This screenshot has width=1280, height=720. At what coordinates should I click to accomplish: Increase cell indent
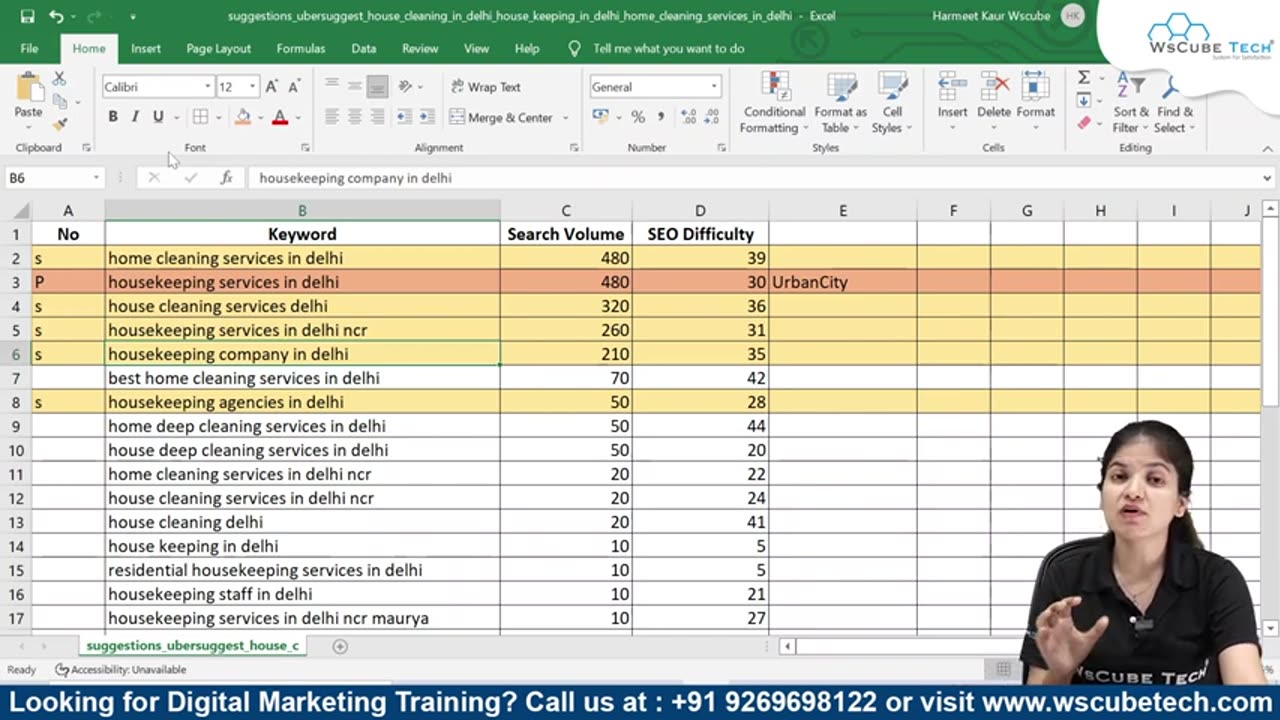tap(426, 117)
